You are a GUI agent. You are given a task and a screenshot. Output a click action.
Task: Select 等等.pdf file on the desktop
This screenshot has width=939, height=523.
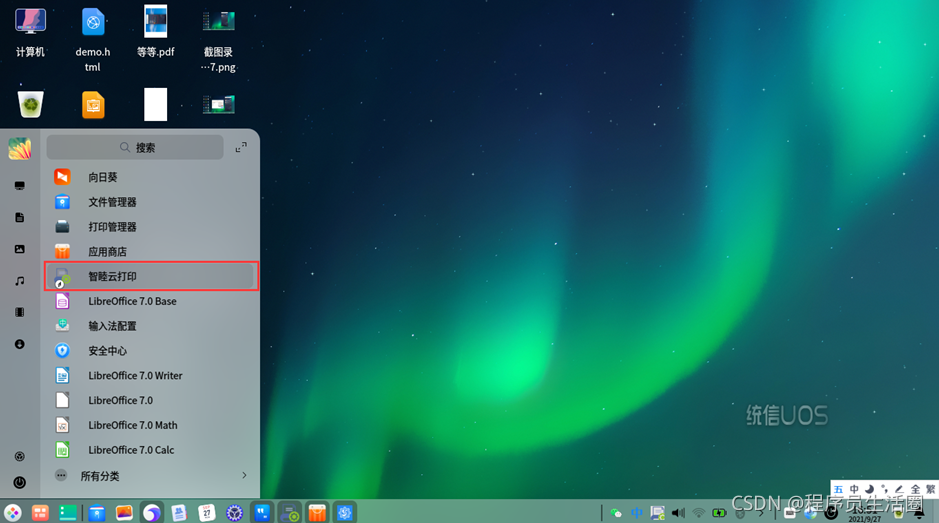click(156, 32)
